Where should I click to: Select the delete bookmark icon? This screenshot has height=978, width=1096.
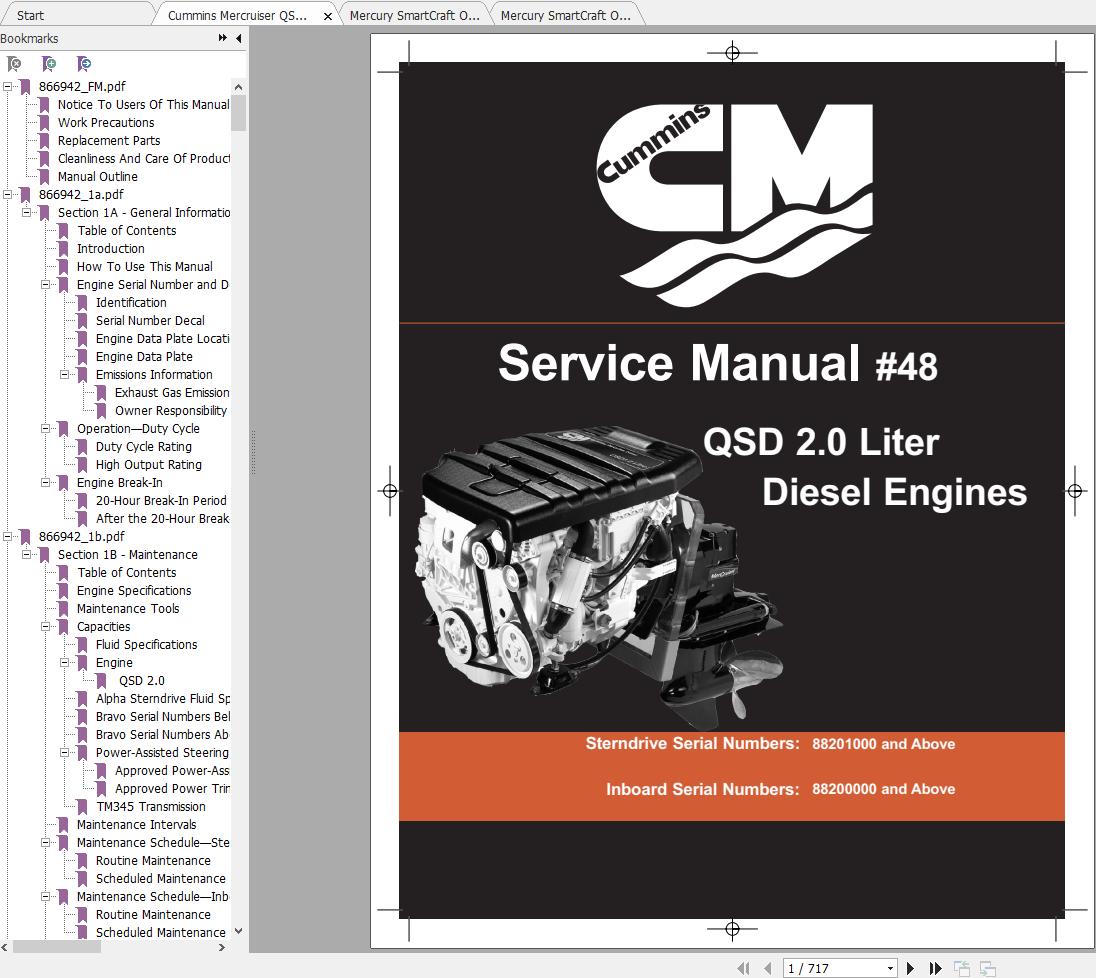click(15, 64)
